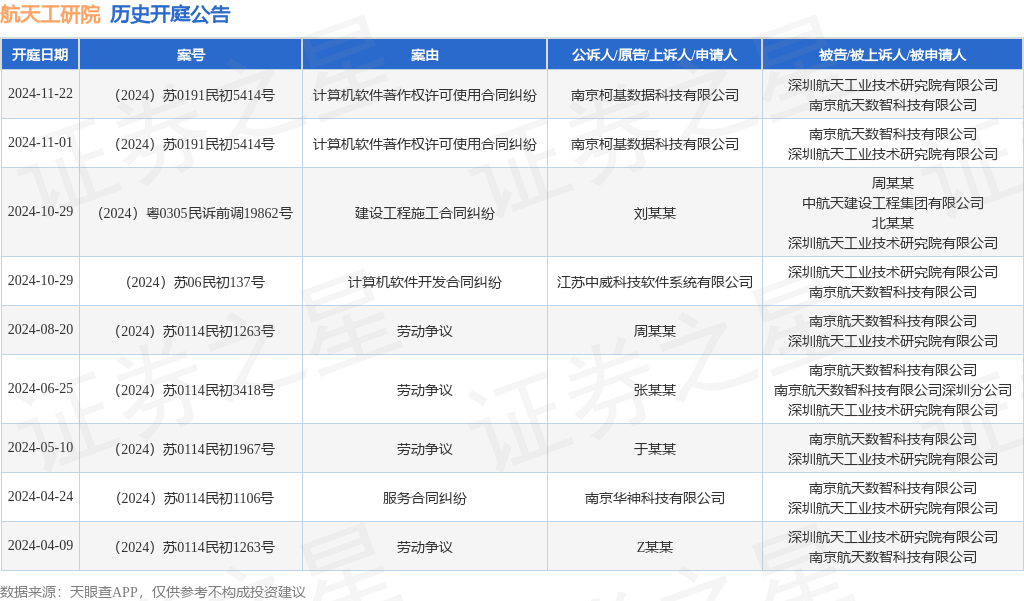Click the date cell 2024-11-01
1024x601 pixels.
(x=40, y=142)
